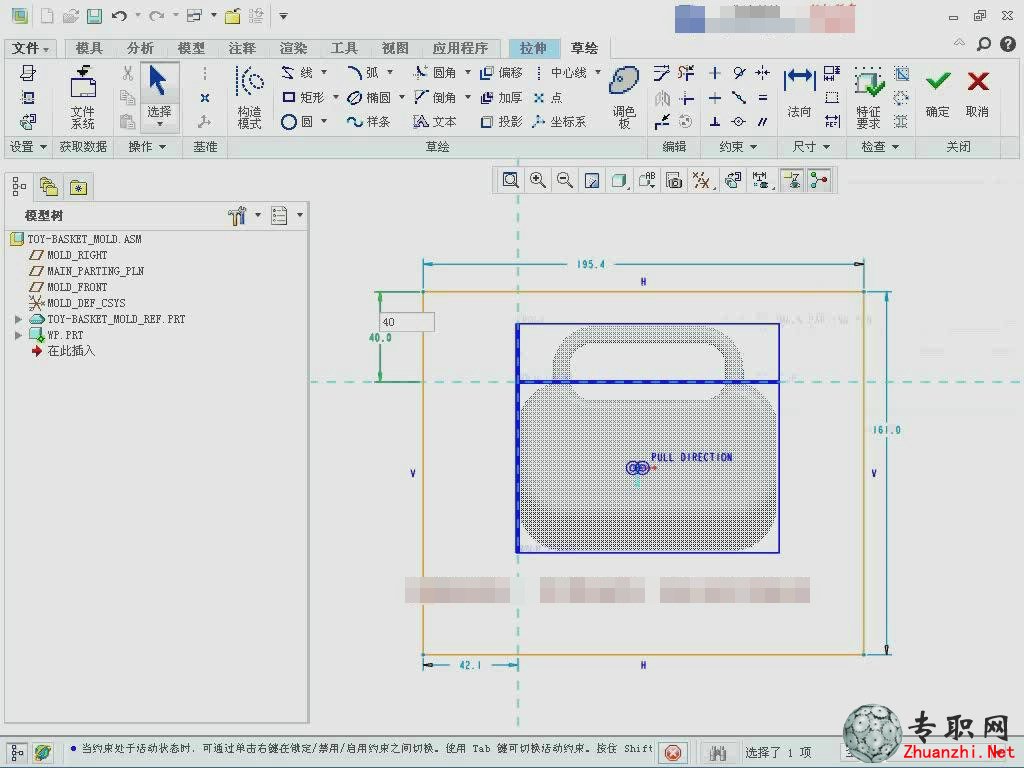Open the 操作 group dropdown
This screenshot has height=768, width=1024.
pos(147,147)
